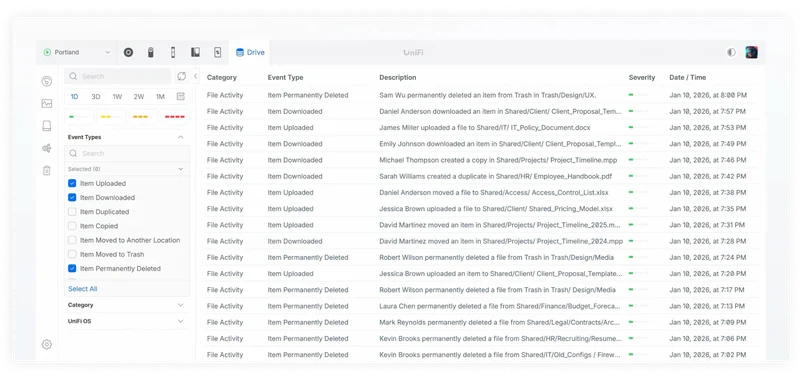Click the Category column header
This screenshot has height=373, width=800.
pos(222,78)
